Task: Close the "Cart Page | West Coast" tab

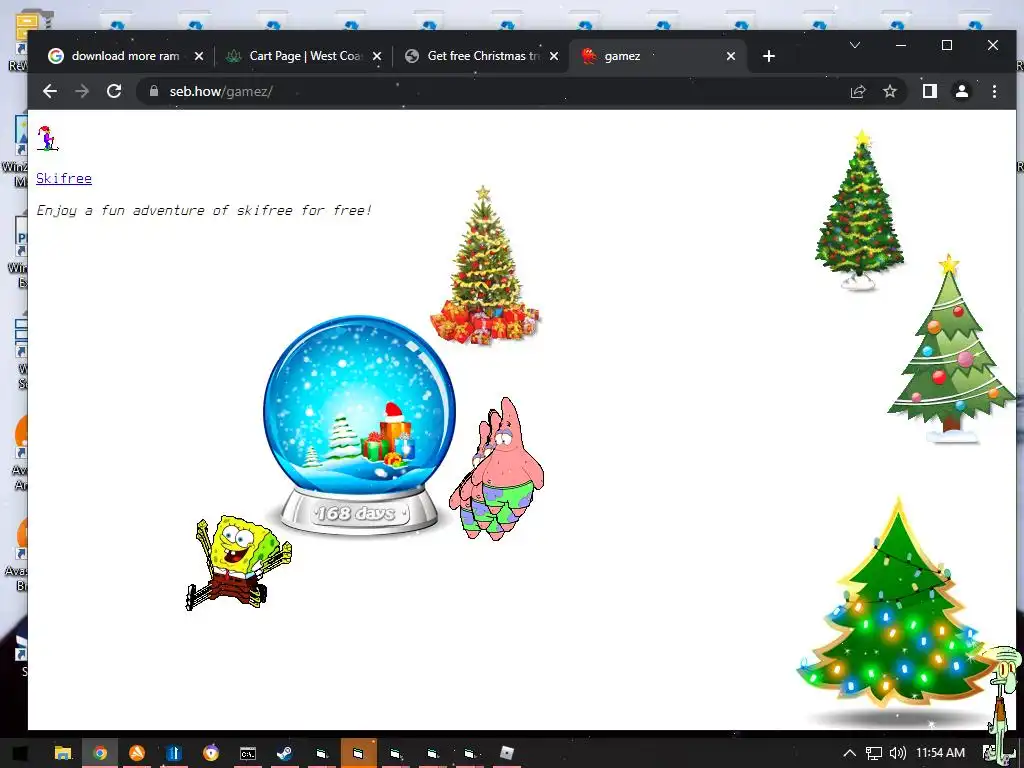Action: pos(377,56)
